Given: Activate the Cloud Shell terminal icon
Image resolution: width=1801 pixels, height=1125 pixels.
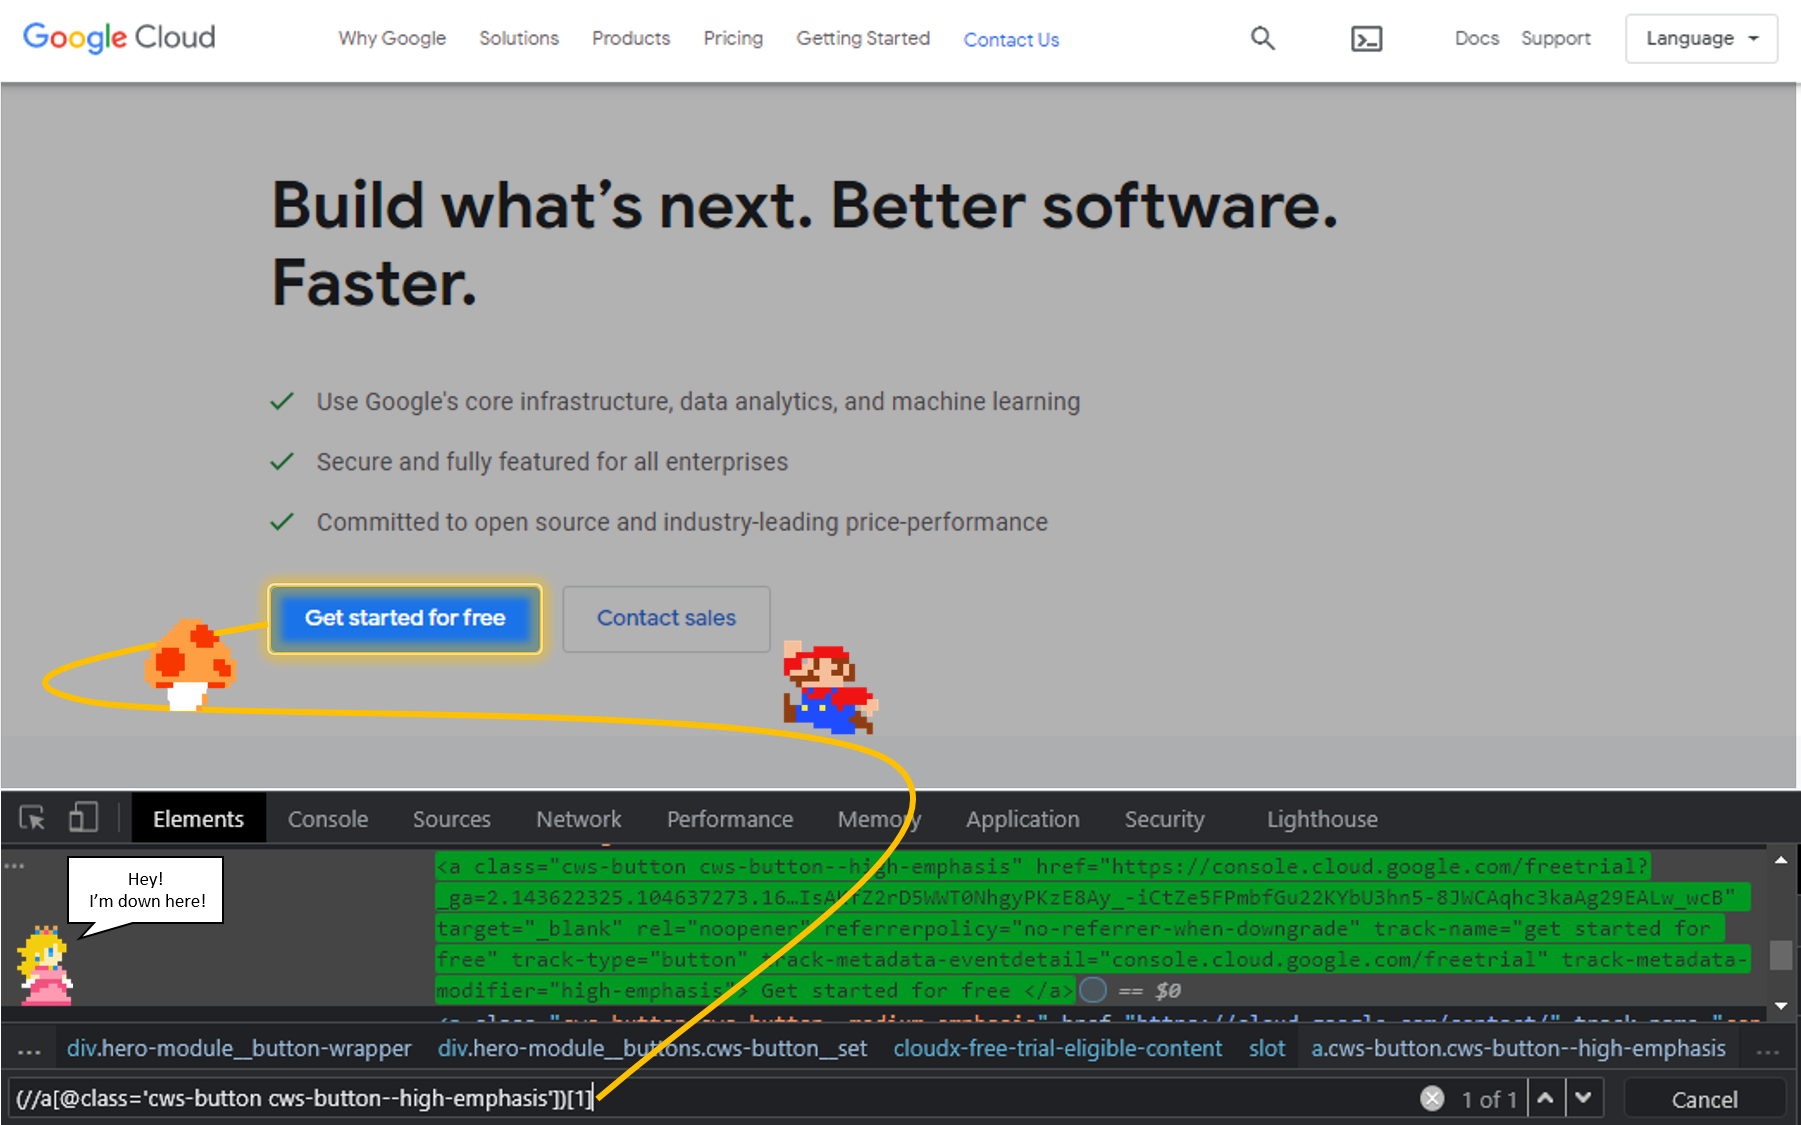Looking at the screenshot, I should click(x=1366, y=39).
